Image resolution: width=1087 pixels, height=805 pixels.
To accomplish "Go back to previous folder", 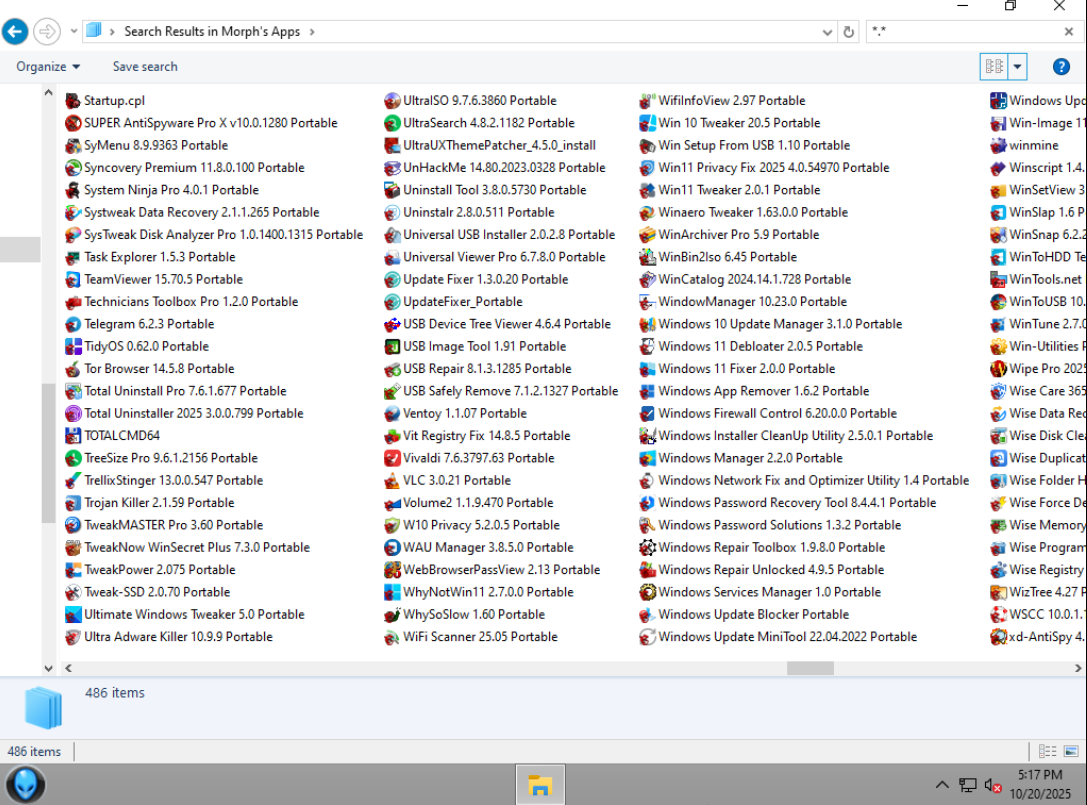I will pos(15,31).
